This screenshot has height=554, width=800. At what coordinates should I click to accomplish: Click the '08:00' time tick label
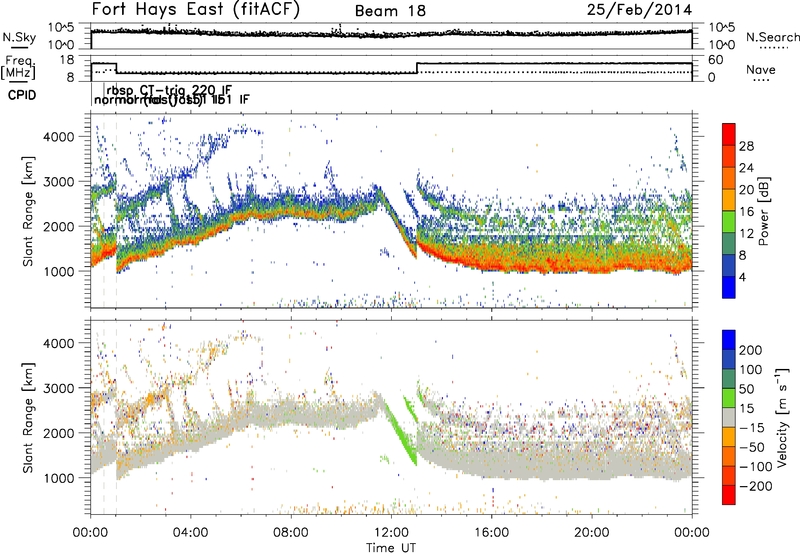pos(291,533)
